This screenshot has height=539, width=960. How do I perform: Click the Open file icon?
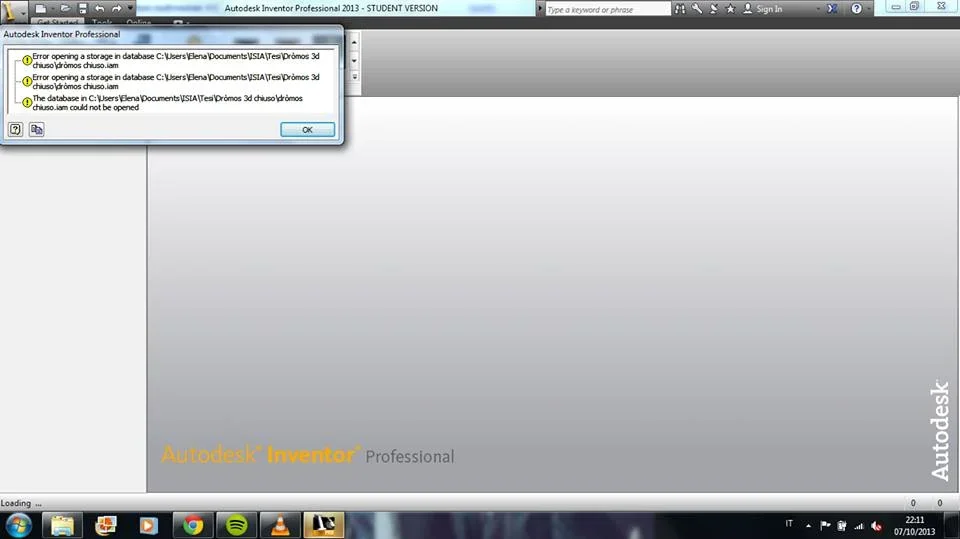65,9
